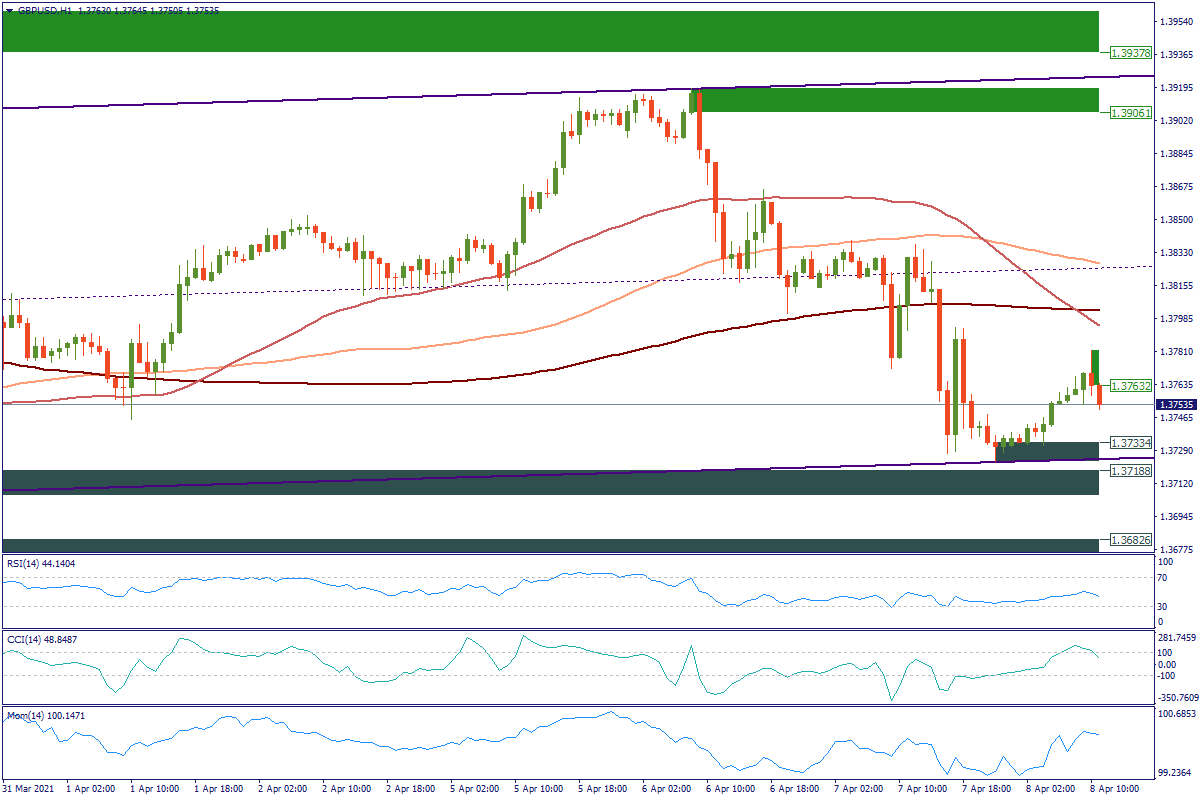Select the 1.39378 green price label

pos(1131,54)
